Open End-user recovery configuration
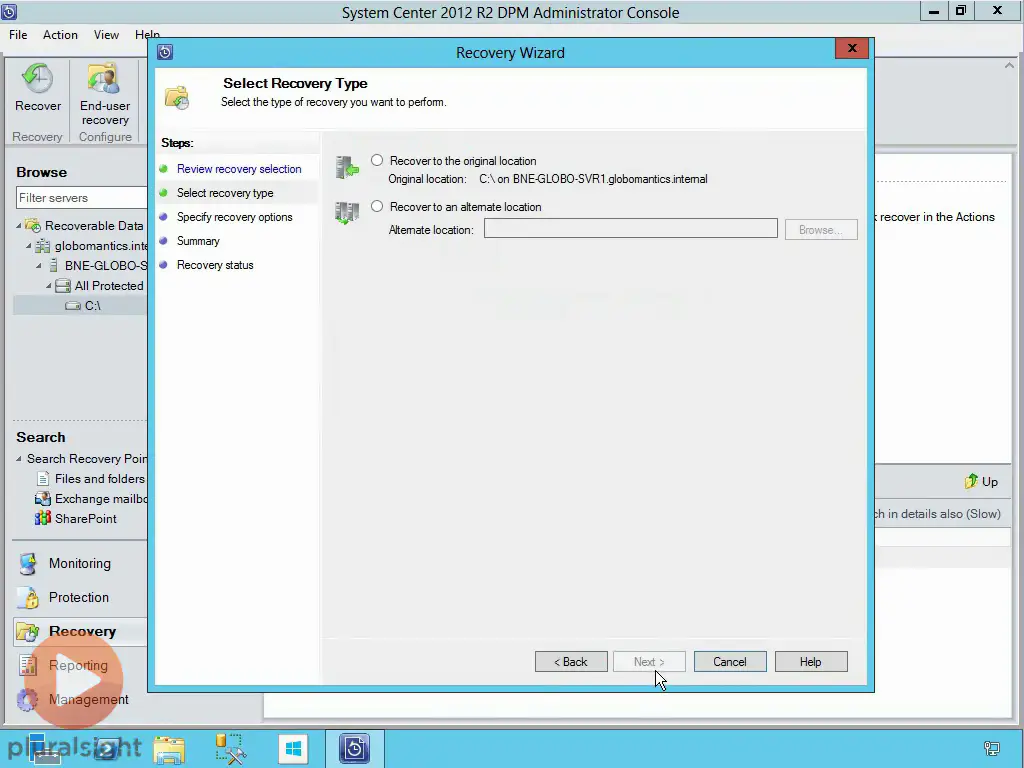Screen dimensions: 1024x768 104,95
